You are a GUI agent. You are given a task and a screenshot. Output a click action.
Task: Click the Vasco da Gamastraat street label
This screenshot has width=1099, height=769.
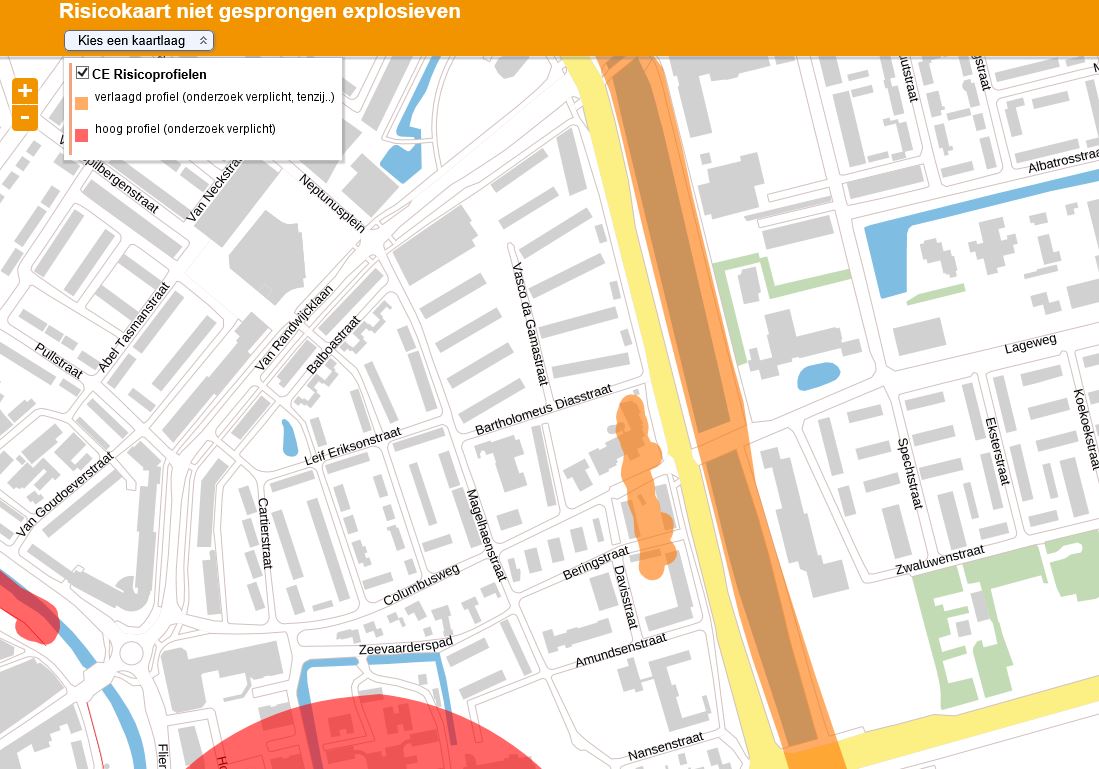[x=529, y=324]
